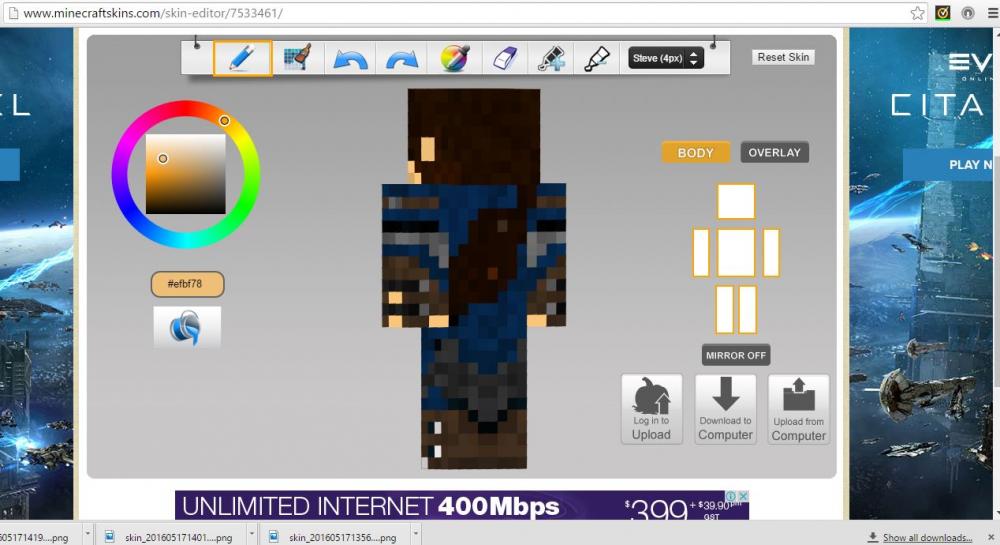The width and height of the screenshot is (1000, 545).
Task: Click Show all downloads link
Action: point(927,538)
